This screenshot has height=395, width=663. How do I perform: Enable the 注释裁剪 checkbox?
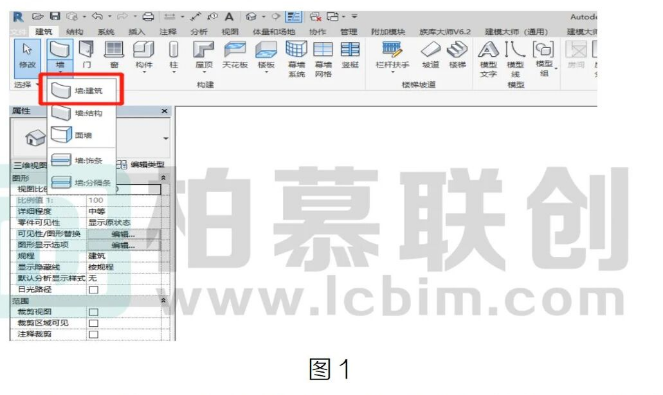[x=93, y=334]
